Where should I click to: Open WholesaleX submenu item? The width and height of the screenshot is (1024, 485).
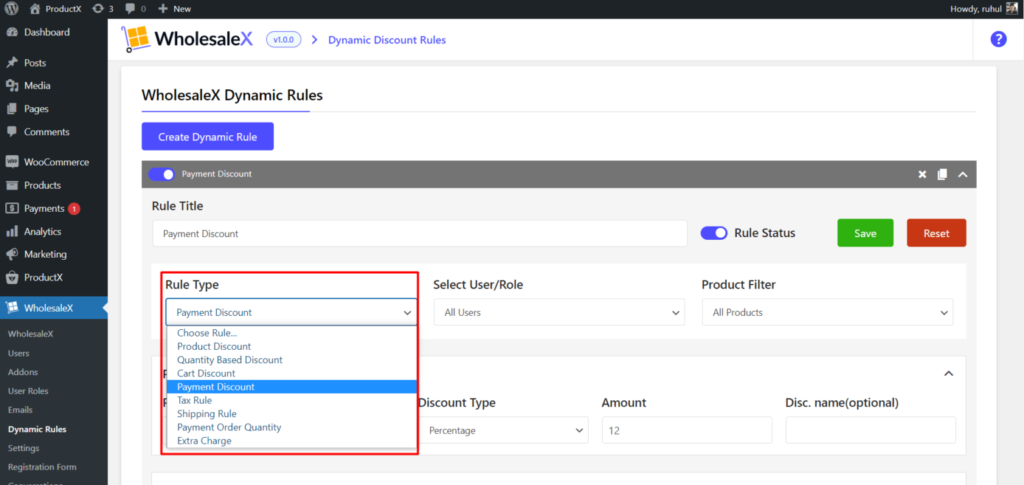point(31,334)
